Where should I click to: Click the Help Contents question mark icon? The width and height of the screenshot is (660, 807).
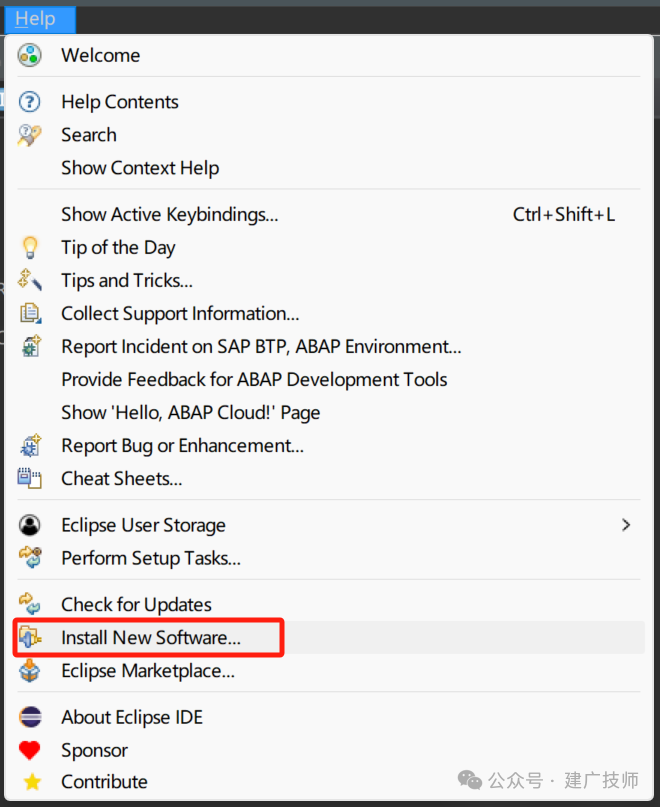pyautogui.click(x=29, y=102)
